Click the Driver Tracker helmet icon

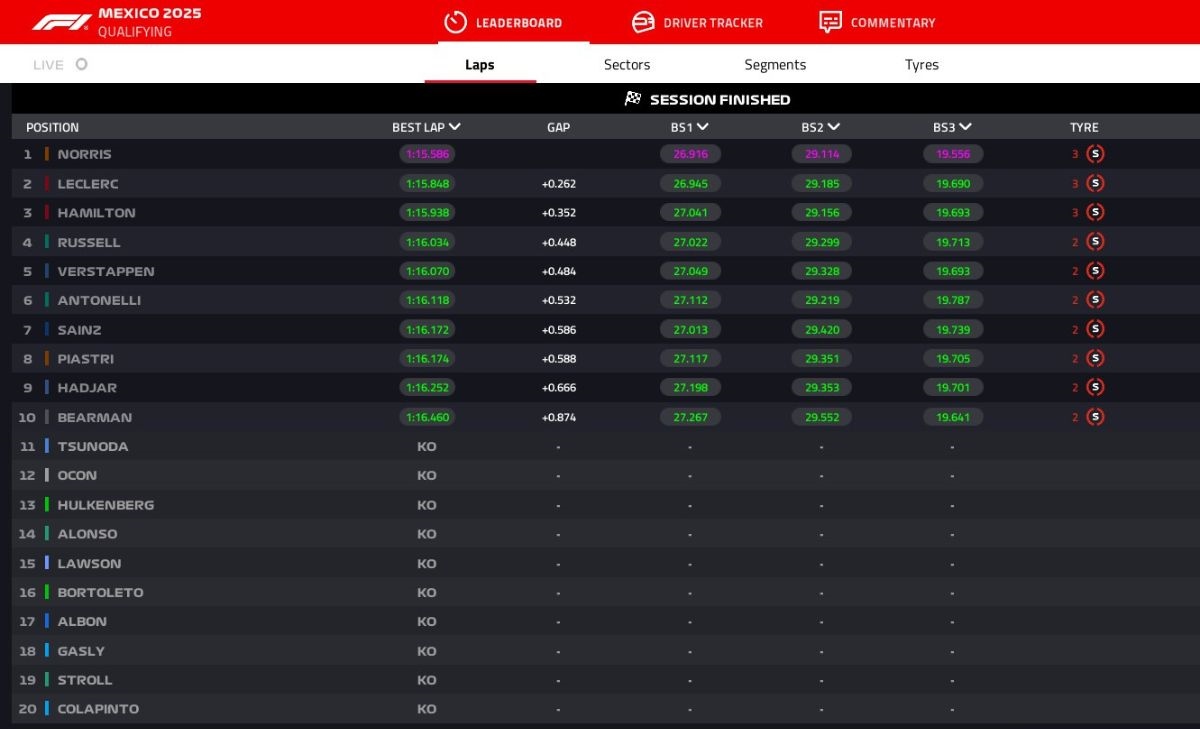[x=643, y=22]
